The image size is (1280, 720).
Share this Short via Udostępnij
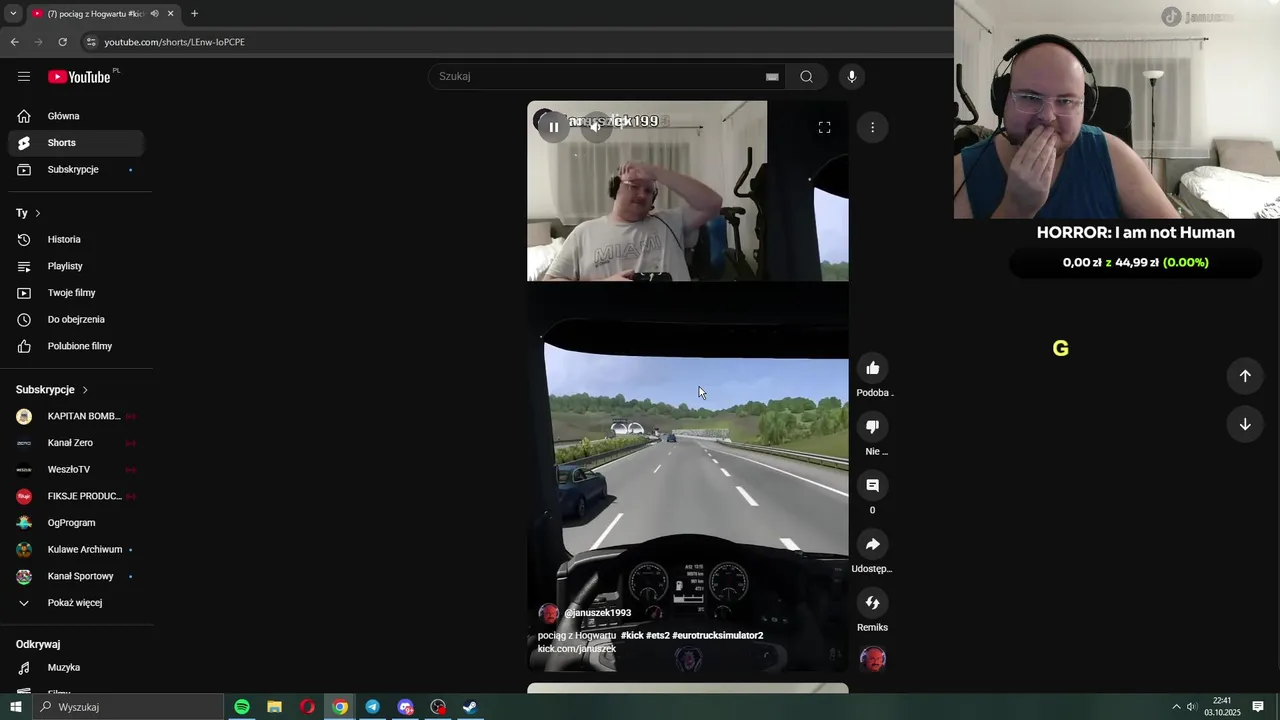coord(872,544)
